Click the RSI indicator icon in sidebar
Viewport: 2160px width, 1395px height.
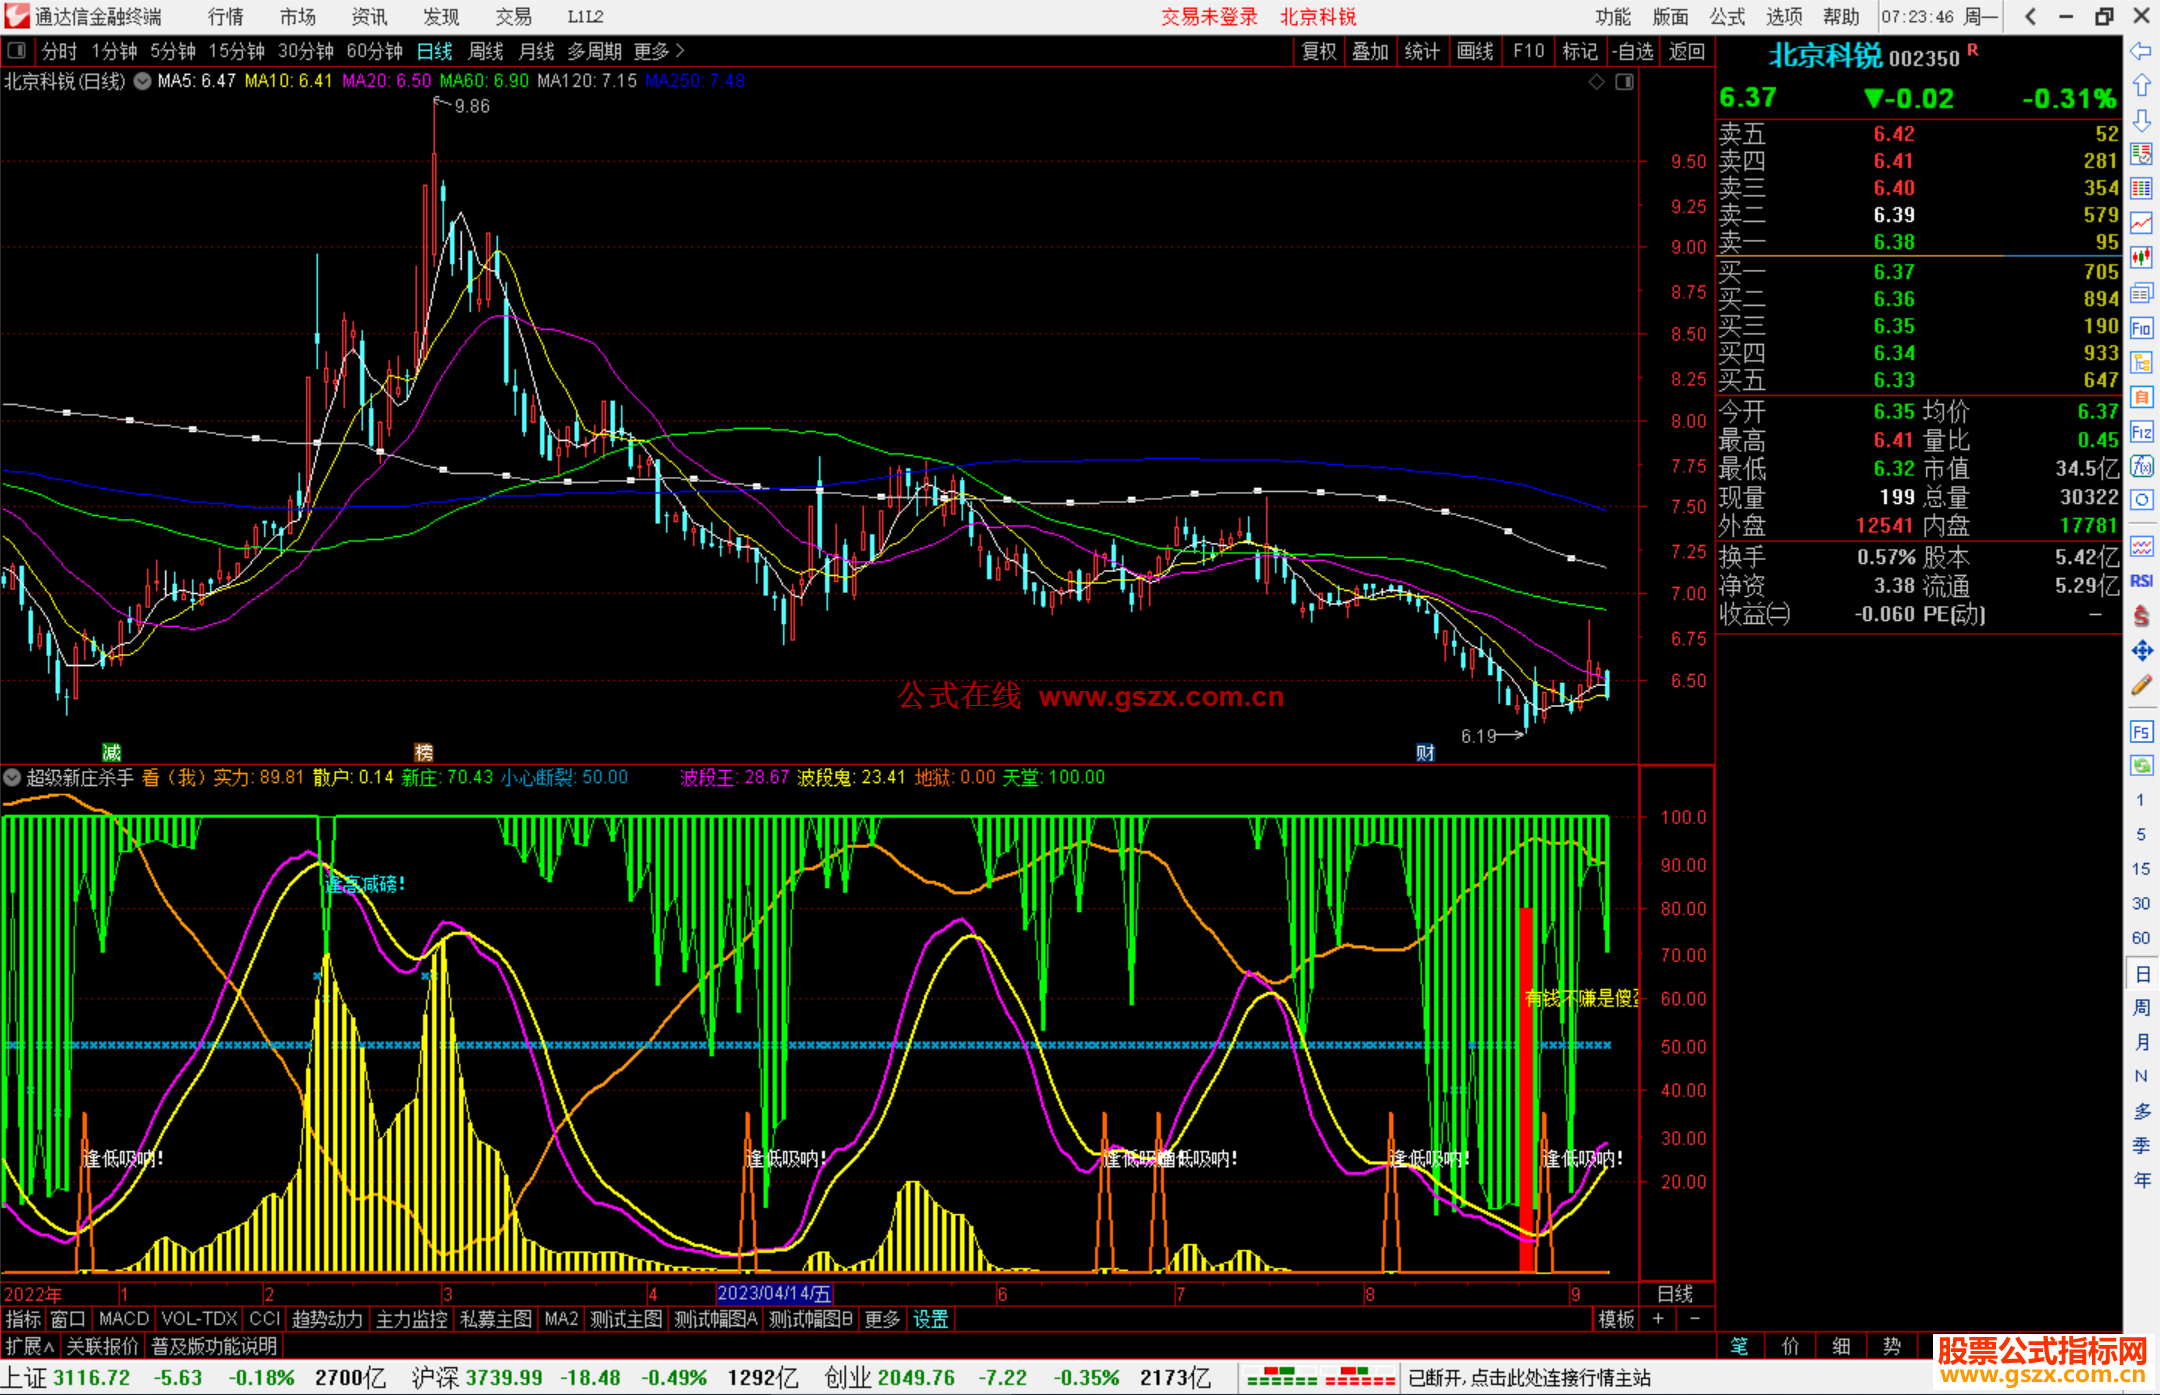(2141, 581)
